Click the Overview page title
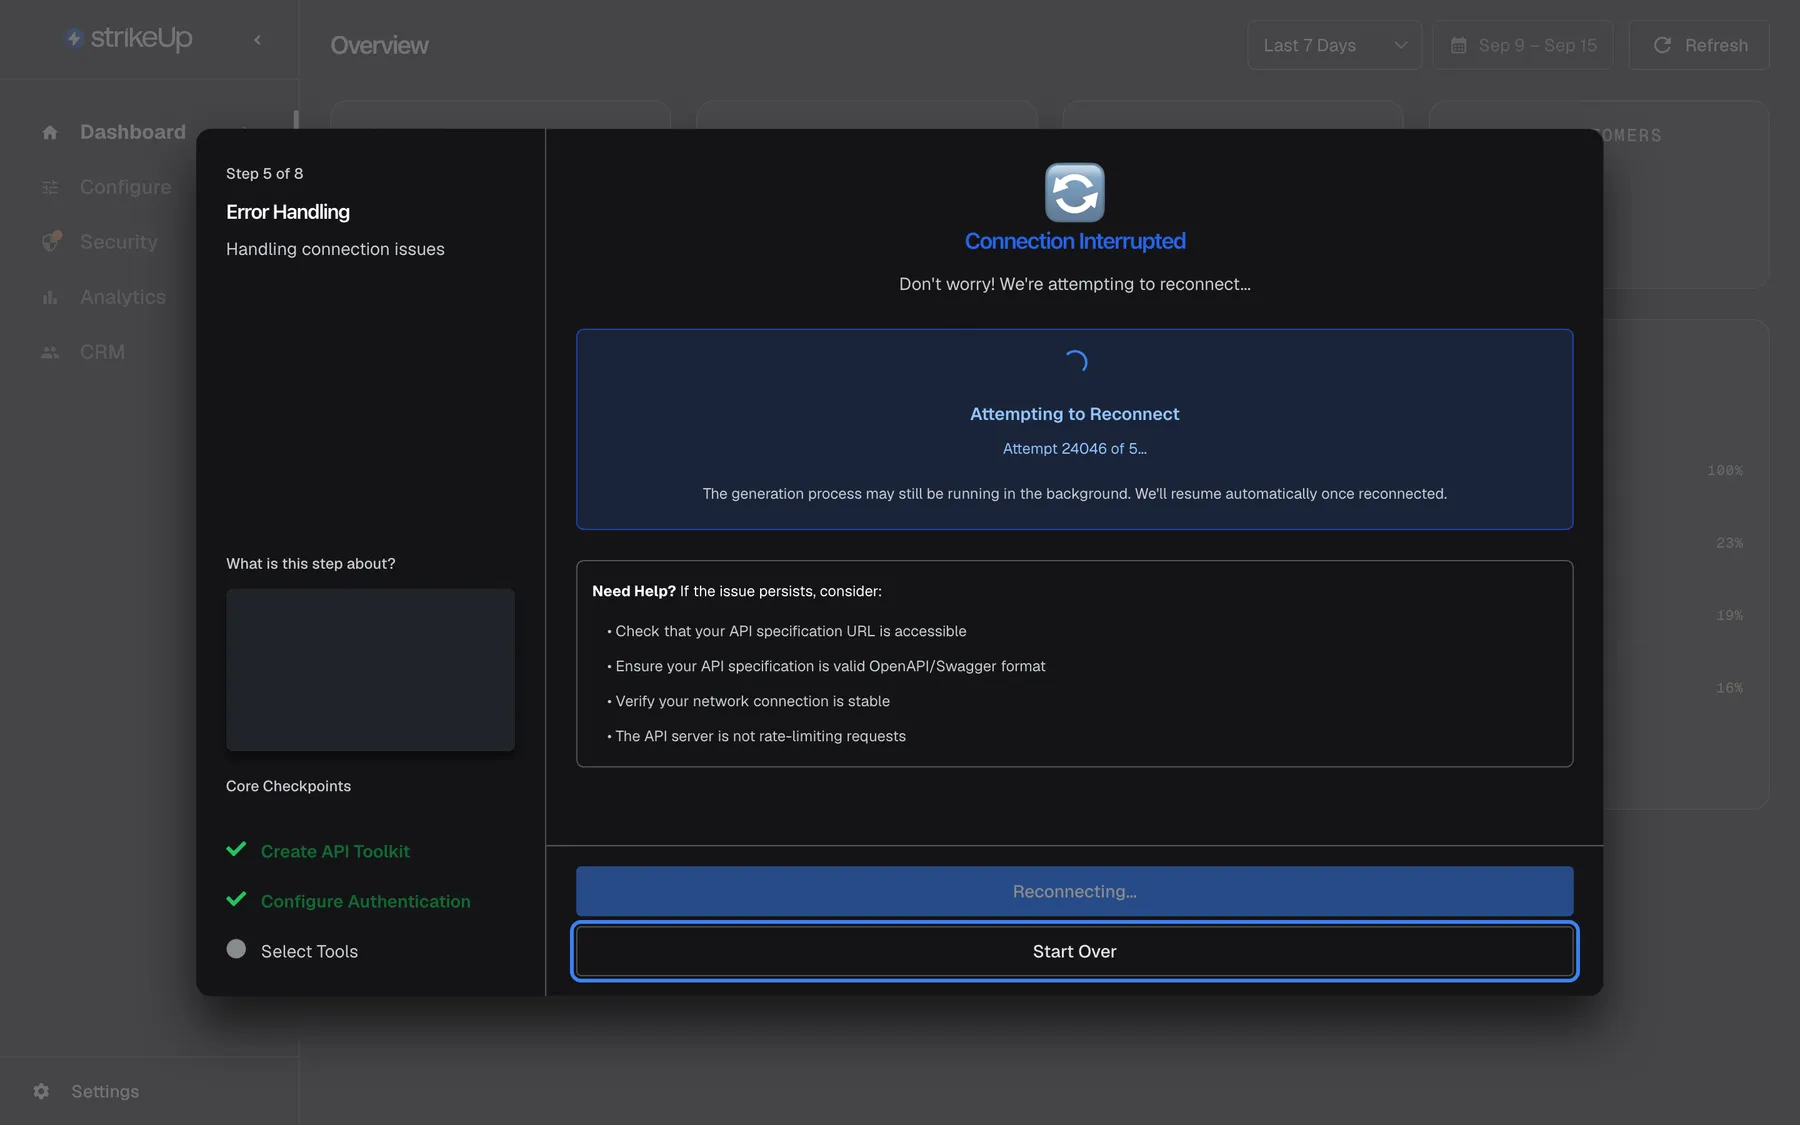Screen dimensions: 1800x1125 point(379,45)
